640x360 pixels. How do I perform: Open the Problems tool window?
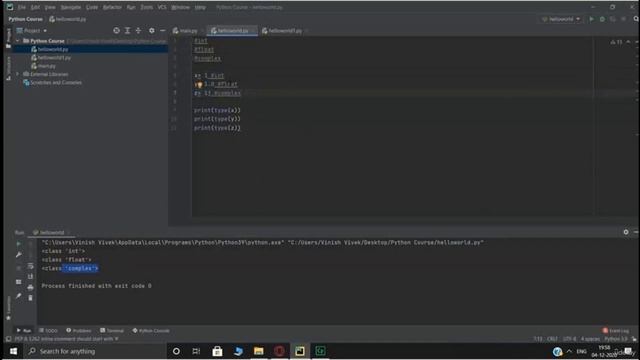click(x=79, y=331)
